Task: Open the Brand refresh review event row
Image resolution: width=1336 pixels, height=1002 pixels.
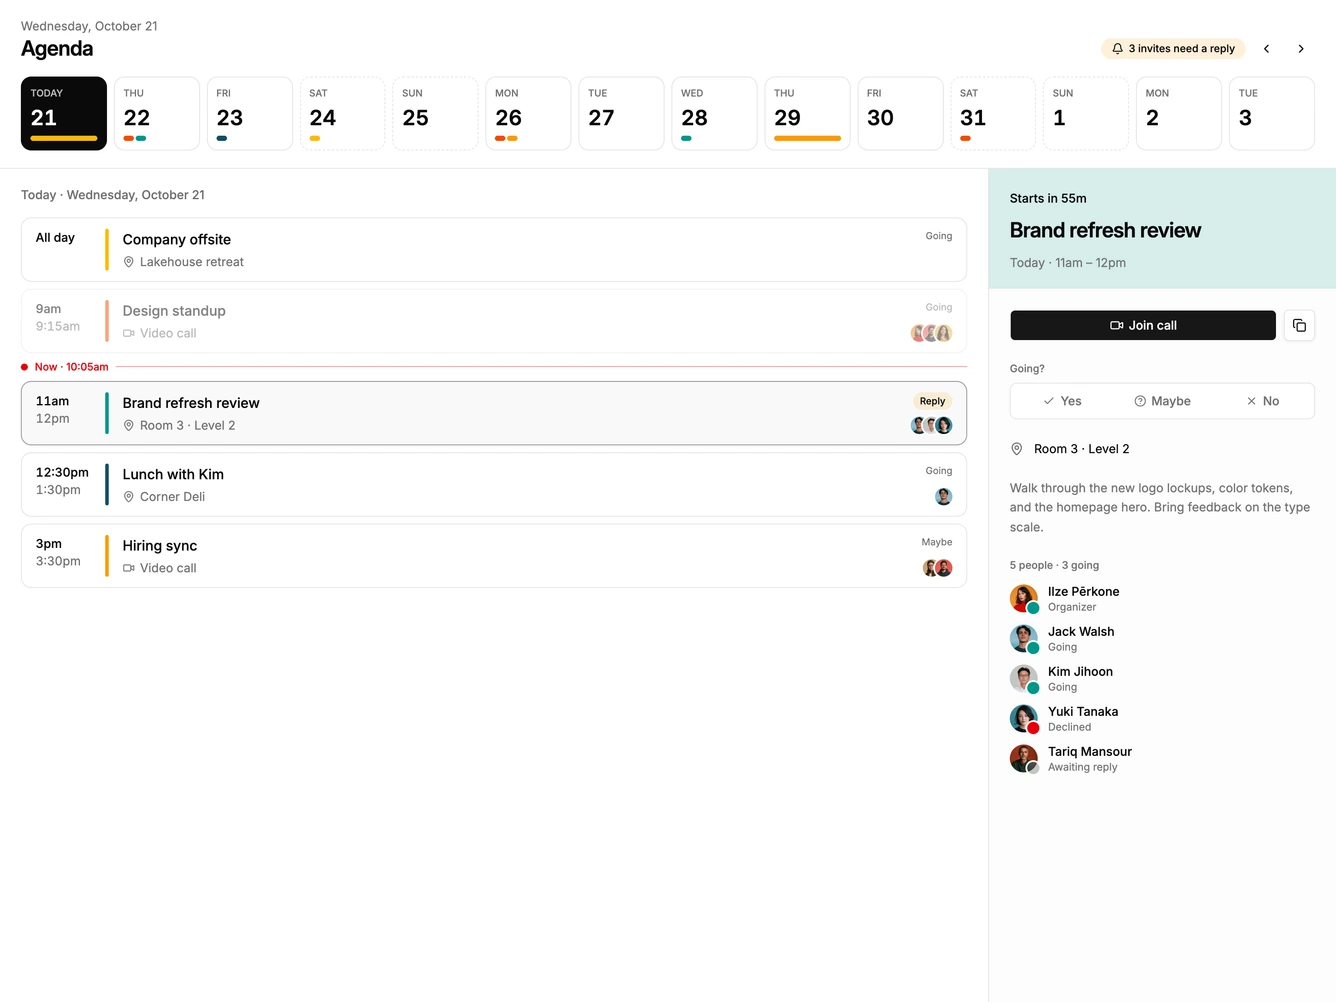Action: (x=494, y=413)
